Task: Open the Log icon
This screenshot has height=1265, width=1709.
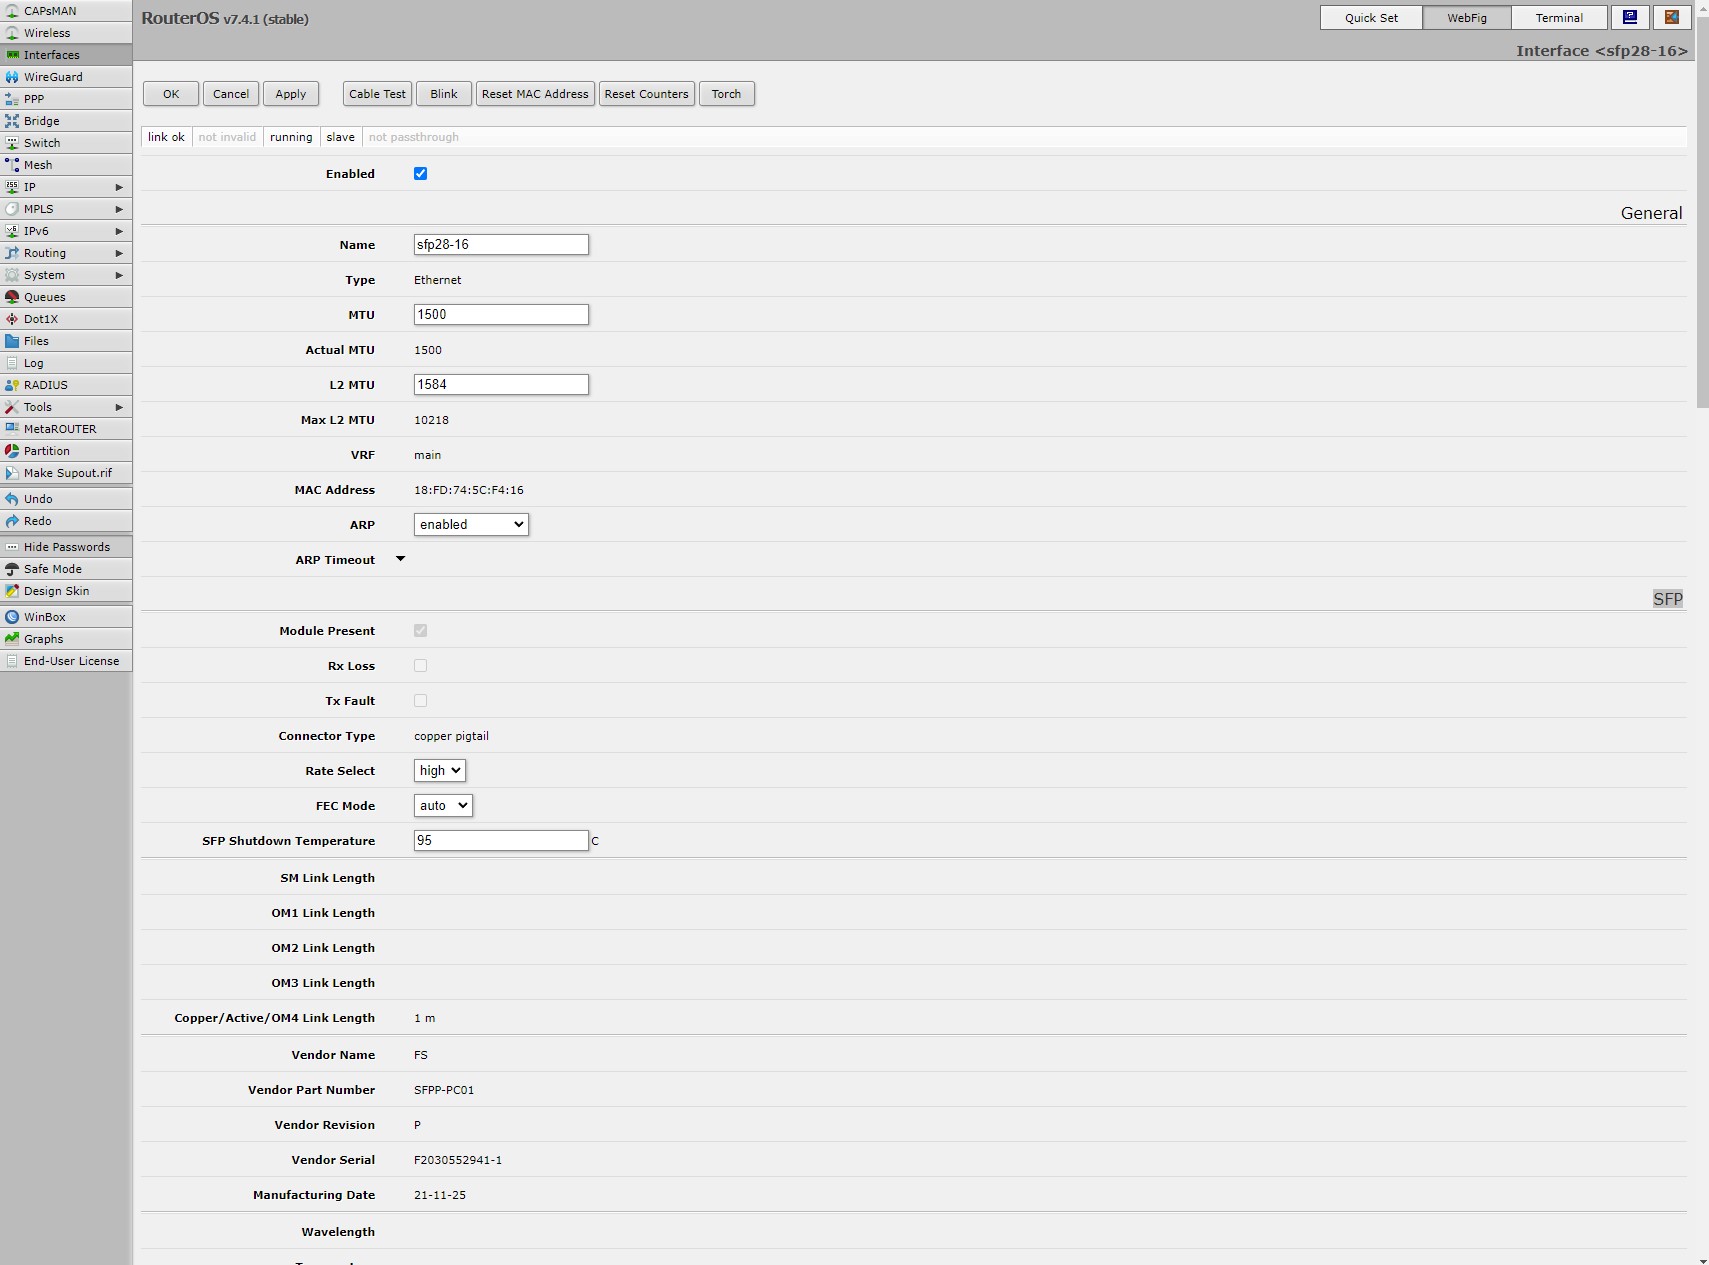Action: click(12, 363)
